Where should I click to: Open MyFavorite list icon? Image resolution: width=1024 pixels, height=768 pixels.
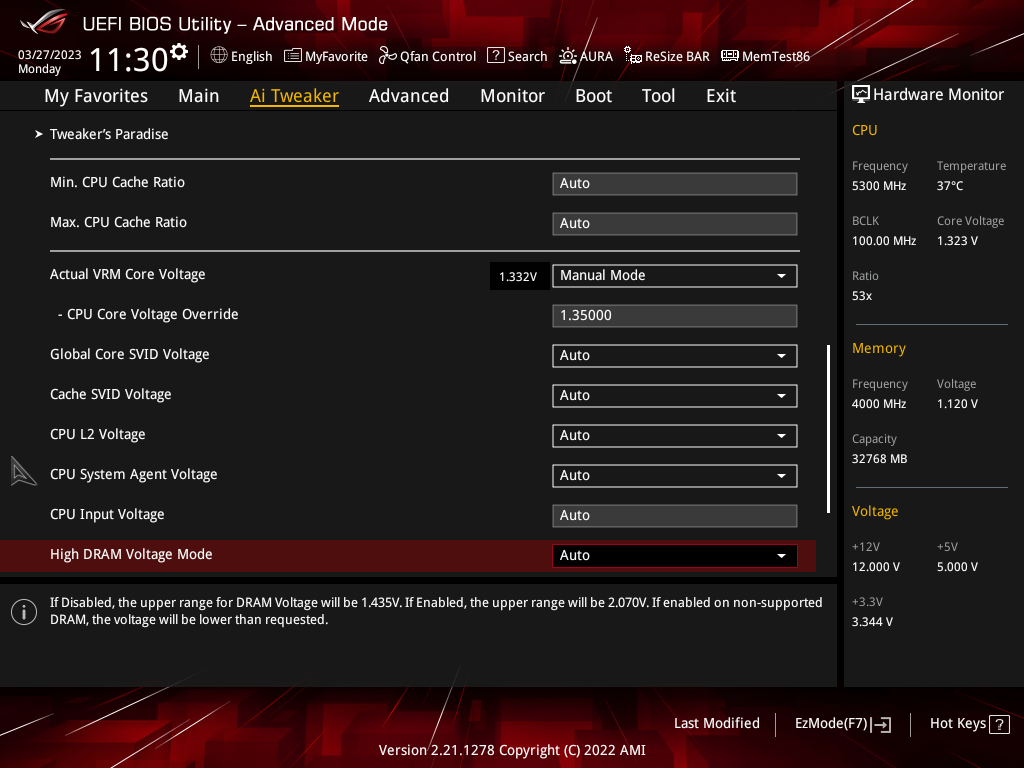293,56
